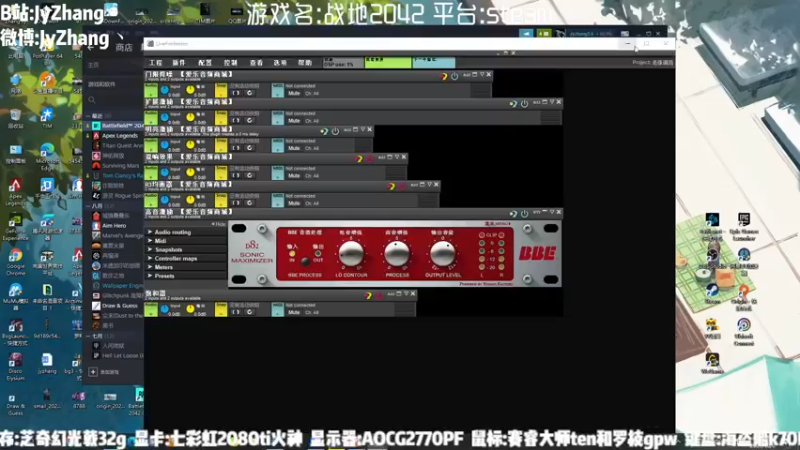Click the bracket icon on 饱和器 row
Image resolution: width=800 pixels, height=450 pixels.
click(x=236, y=312)
